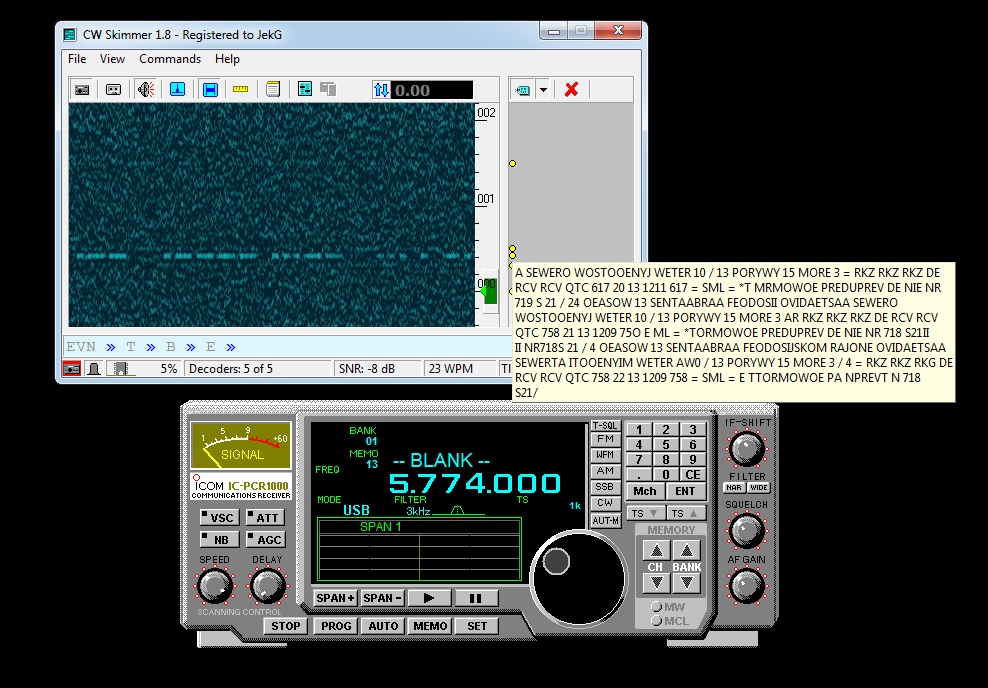The height and width of the screenshot is (688, 988).
Task: Toggle the VSC button on receiver
Action: pyautogui.click(x=218, y=518)
